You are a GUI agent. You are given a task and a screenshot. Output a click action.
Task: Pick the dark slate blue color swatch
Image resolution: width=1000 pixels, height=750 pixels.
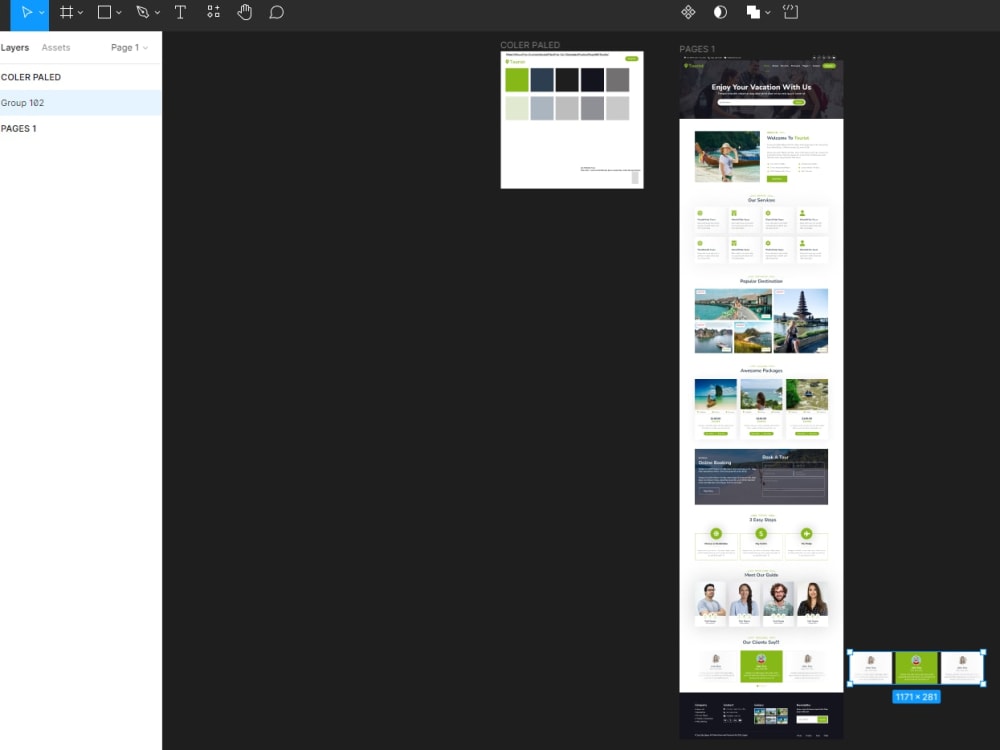point(542,80)
